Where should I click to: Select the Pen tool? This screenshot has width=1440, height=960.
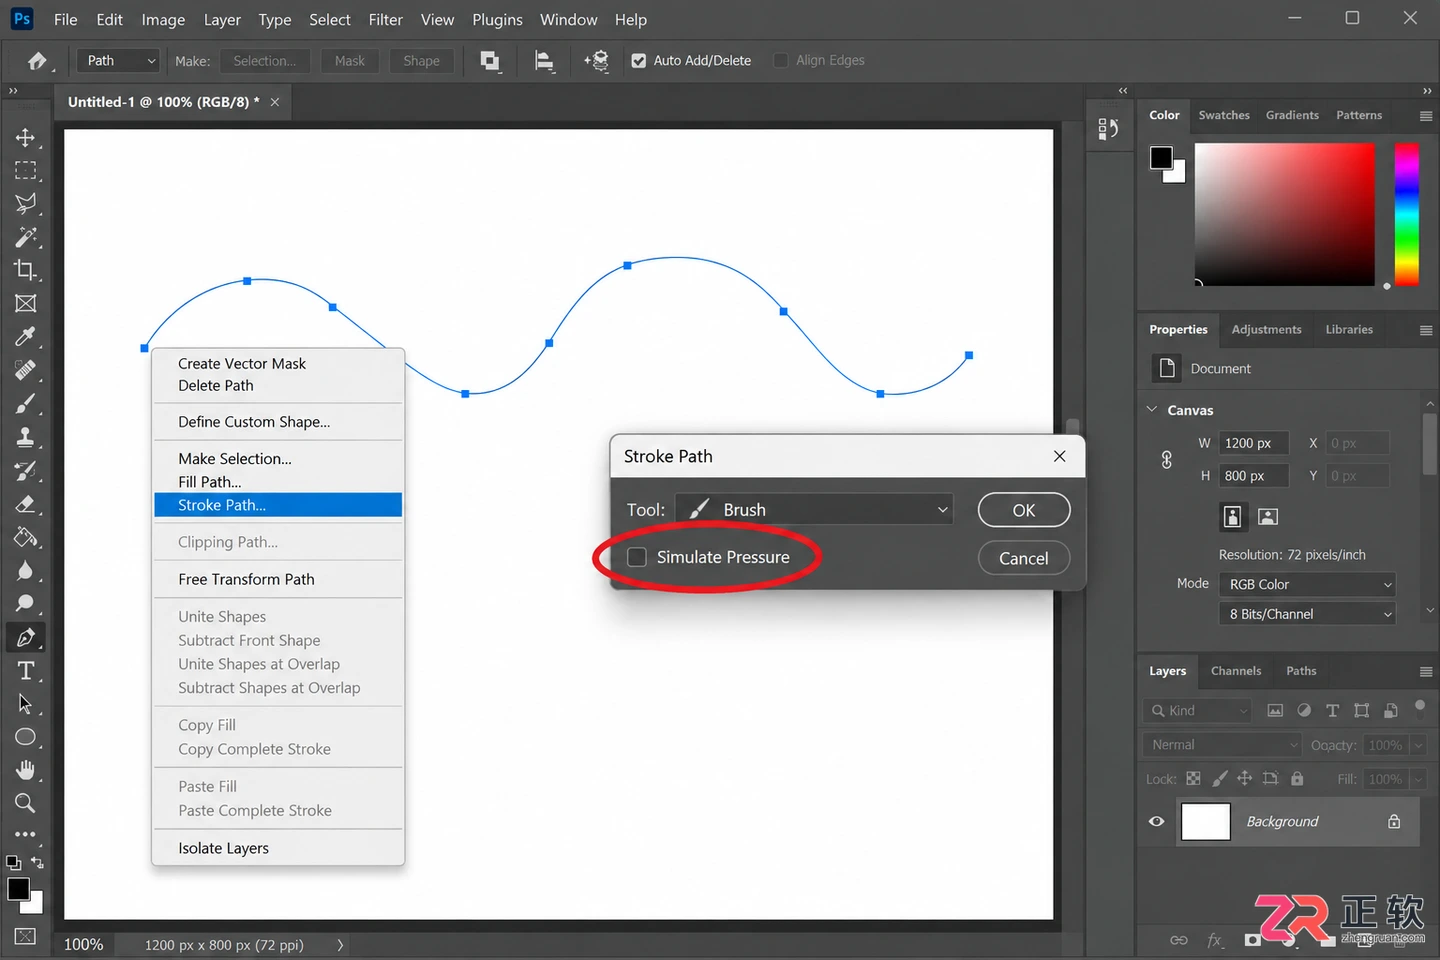25,637
